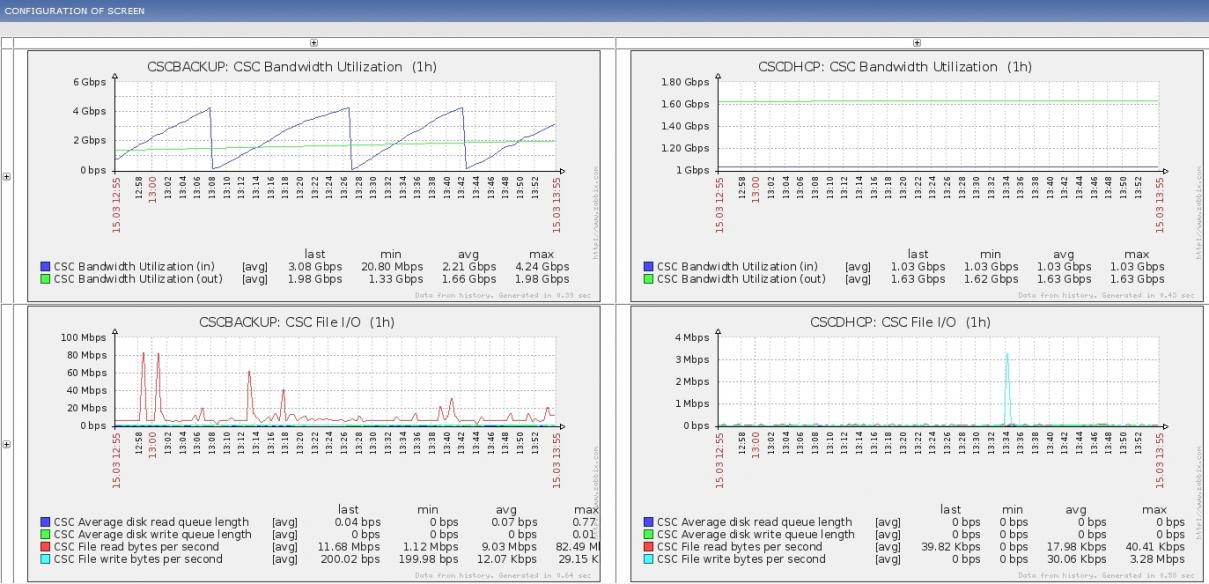Click 'CSC File read bytes per second' in CSCBACKUP legend
The width and height of the screenshot is (1209, 584).
pos(138,547)
